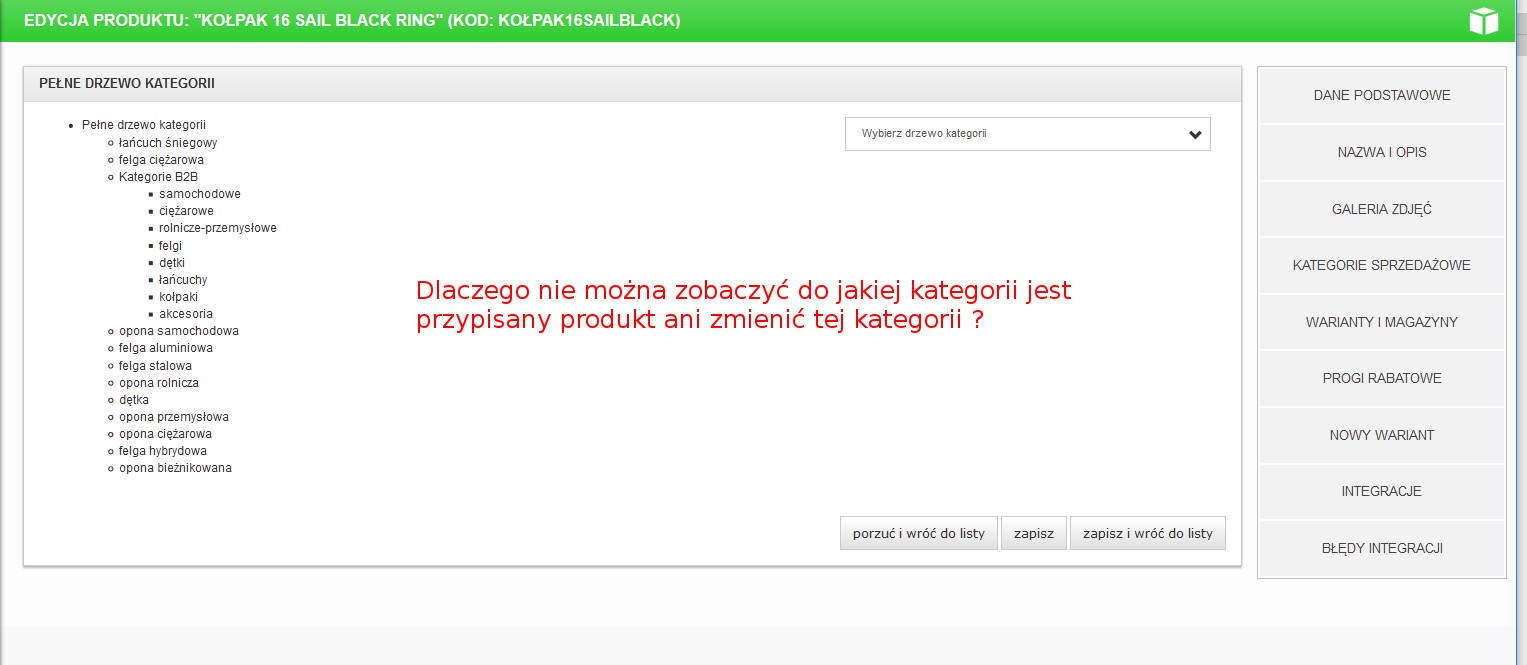Click the dropdown chevron arrow
The image size is (1527, 665).
point(1195,135)
